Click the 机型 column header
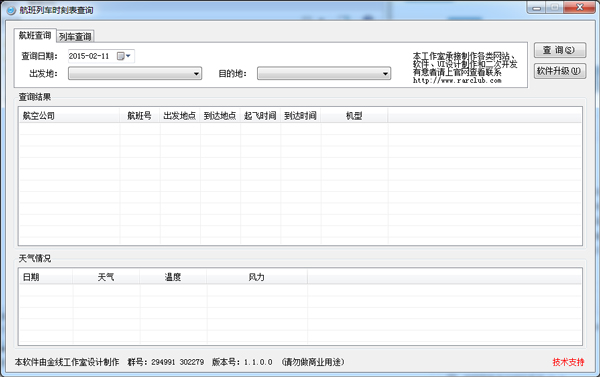The width and height of the screenshot is (600, 377). (x=354, y=116)
